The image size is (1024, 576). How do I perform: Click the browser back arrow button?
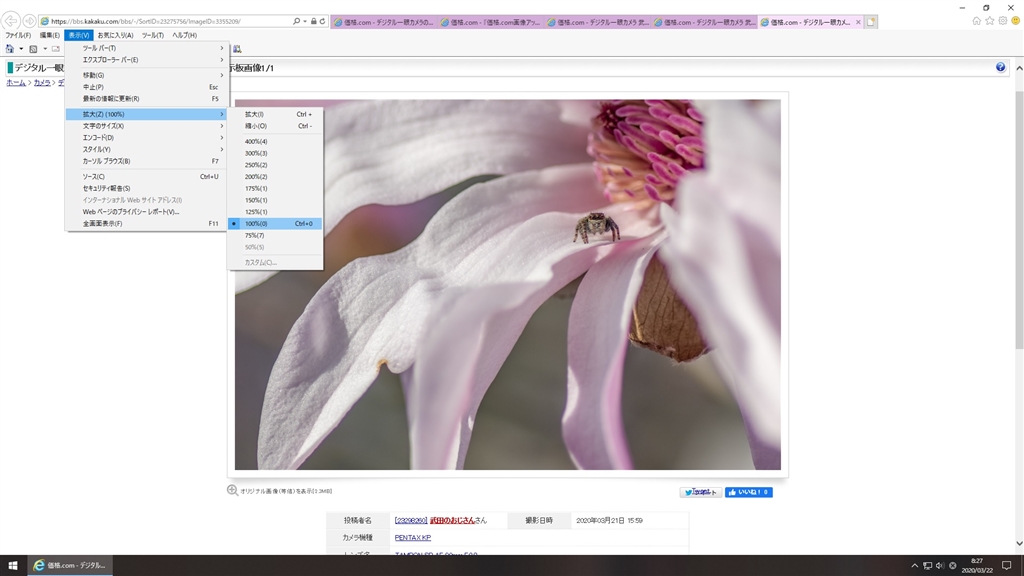point(12,21)
